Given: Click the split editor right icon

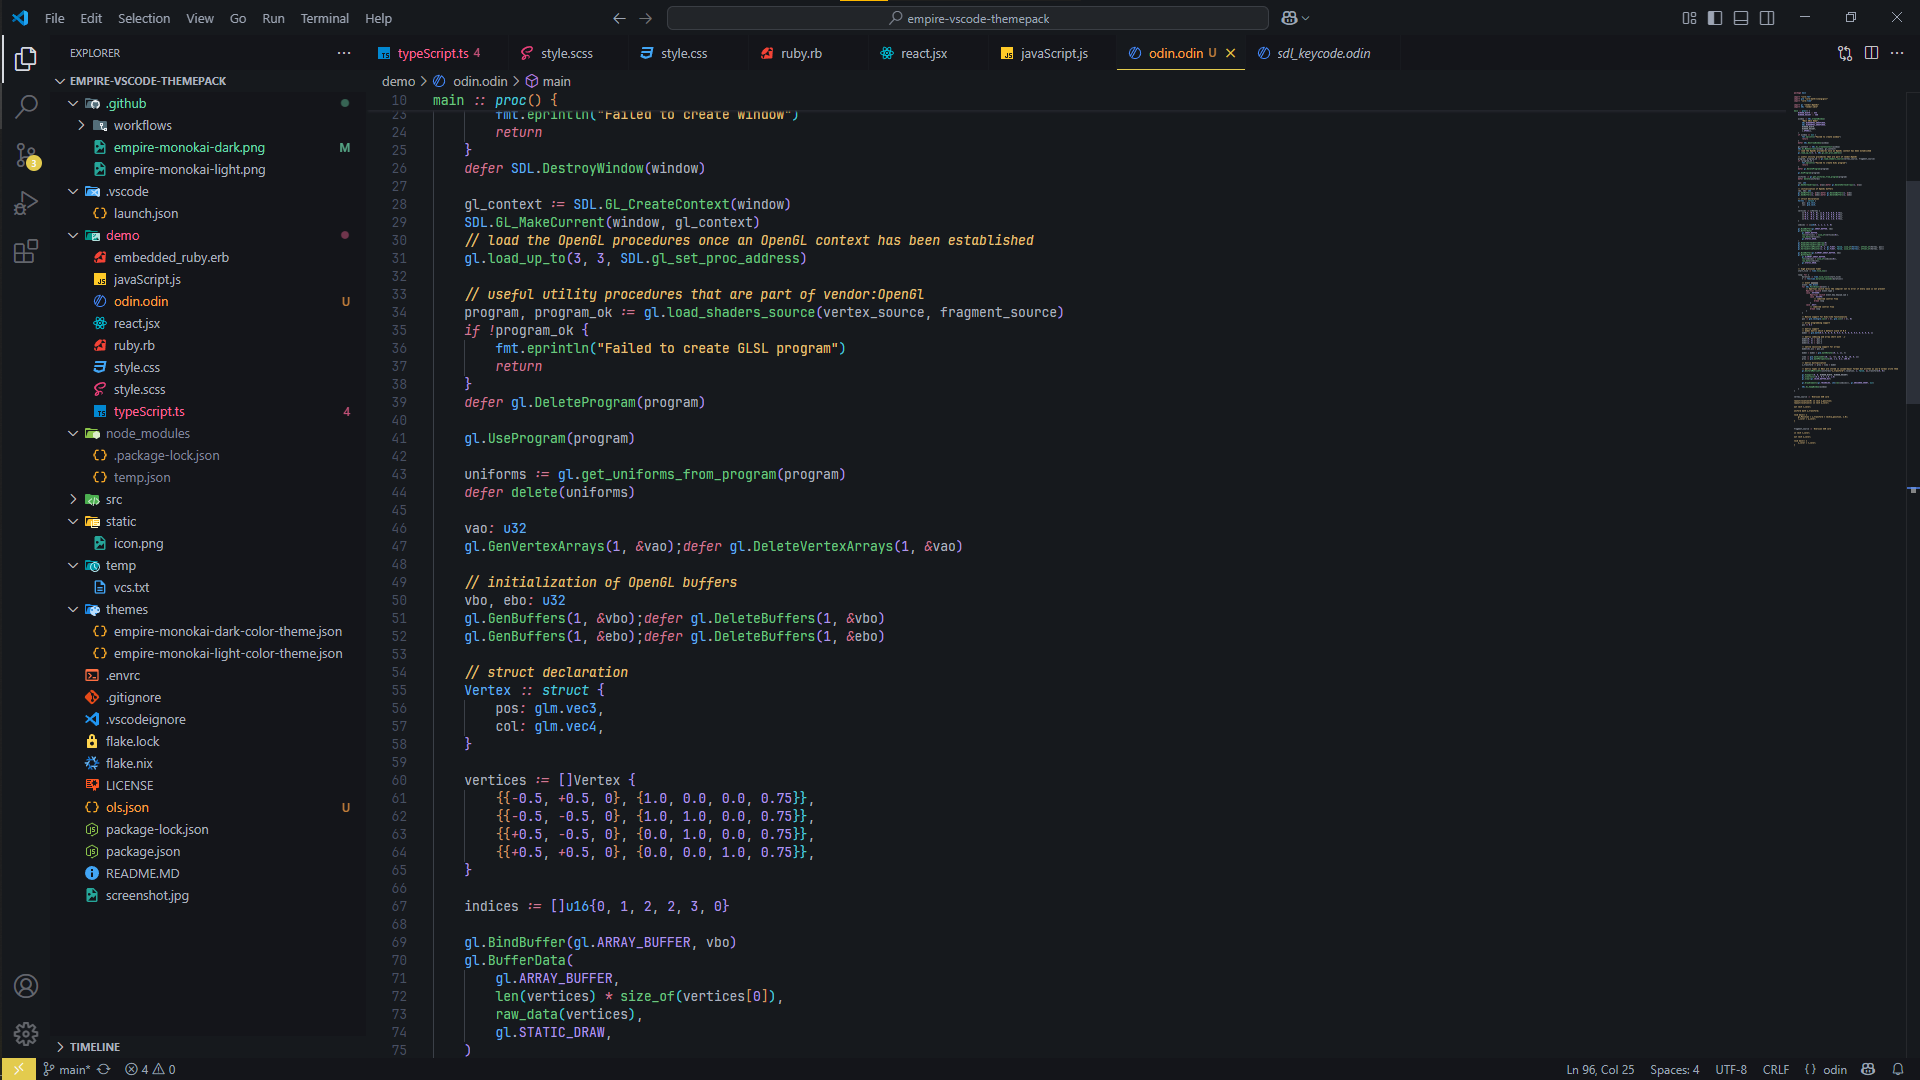Looking at the screenshot, I should click(x=1871, y=53).
